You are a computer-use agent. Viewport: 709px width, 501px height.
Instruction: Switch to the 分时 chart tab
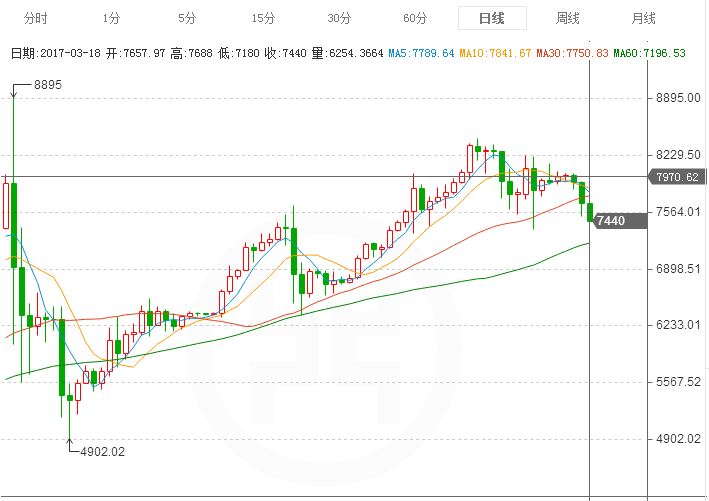pos(36,19)
